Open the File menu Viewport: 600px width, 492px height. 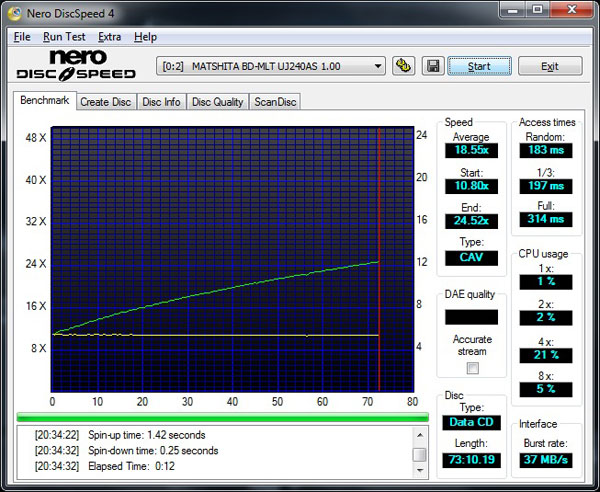pyautogui.click(x=22, y=37)
